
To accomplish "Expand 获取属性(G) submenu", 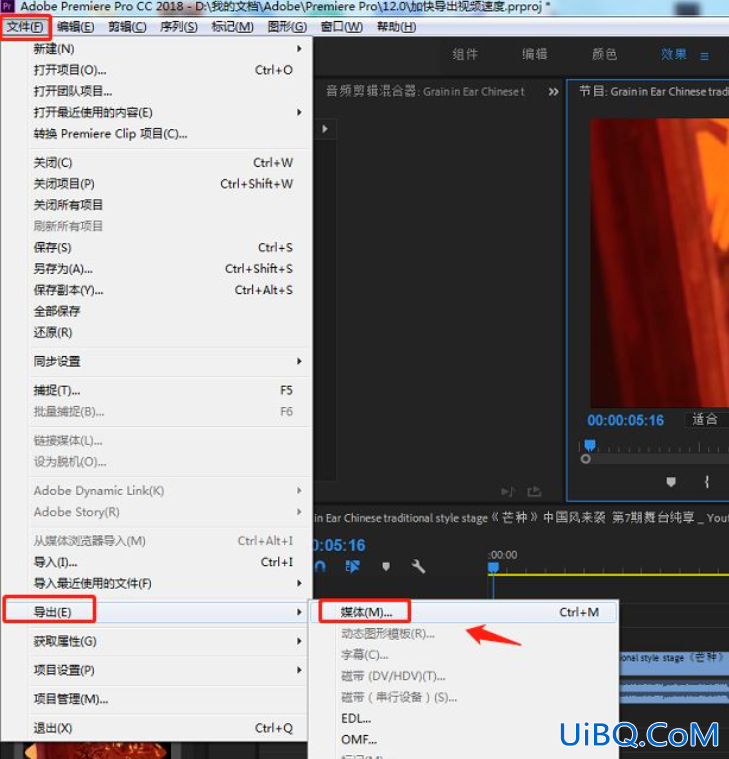I will coord(168,641).
